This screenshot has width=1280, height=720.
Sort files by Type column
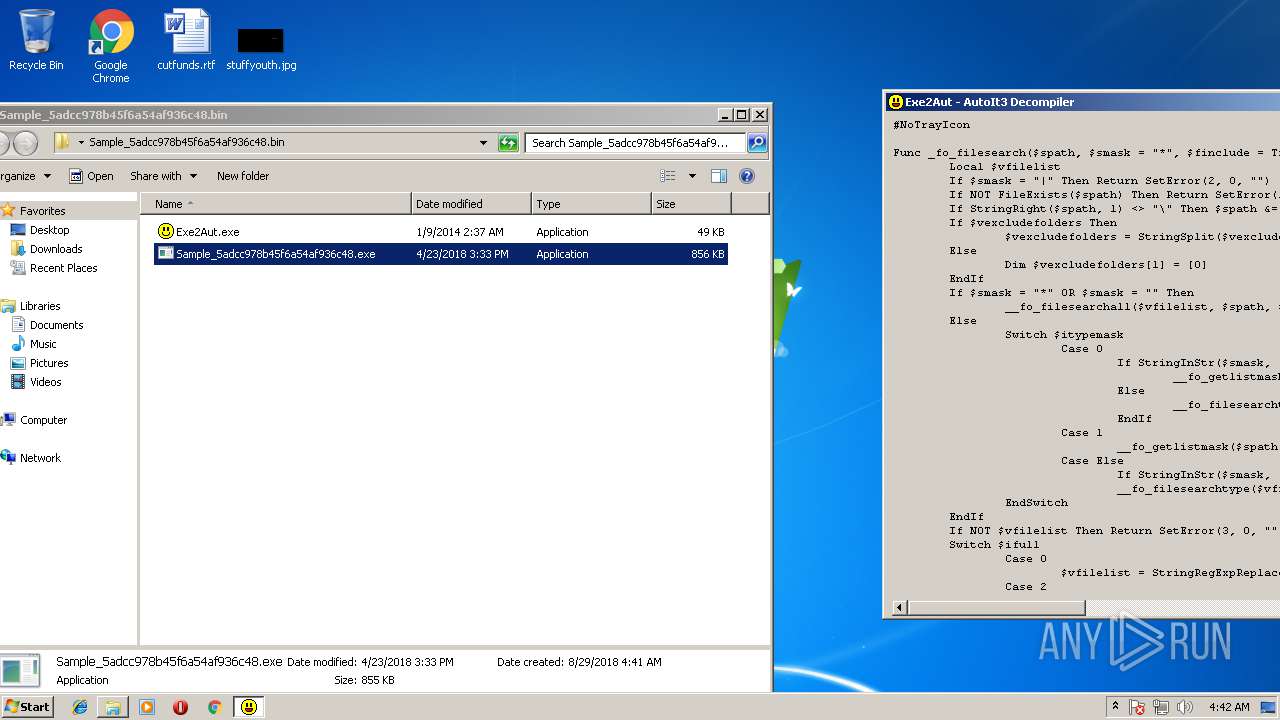pyautogui.click(x=591, y=204)
